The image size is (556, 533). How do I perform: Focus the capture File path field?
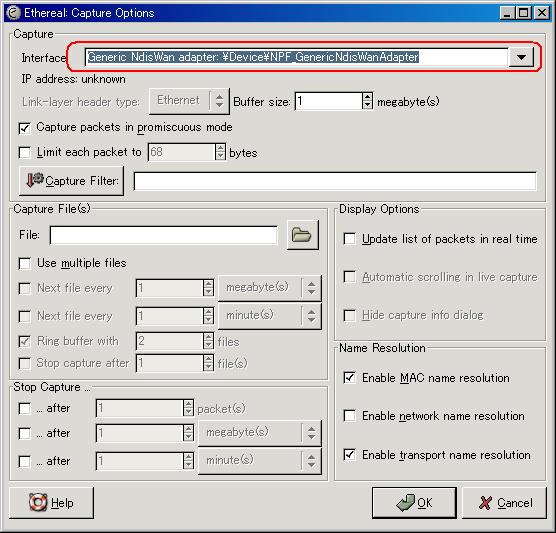pyautogui.click(x=163, y=235)
